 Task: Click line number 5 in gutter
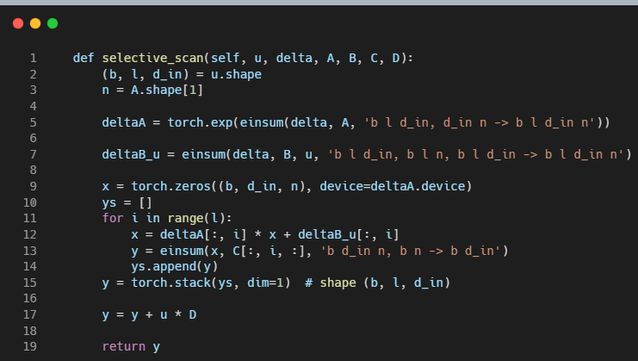[x=33, y=123]
